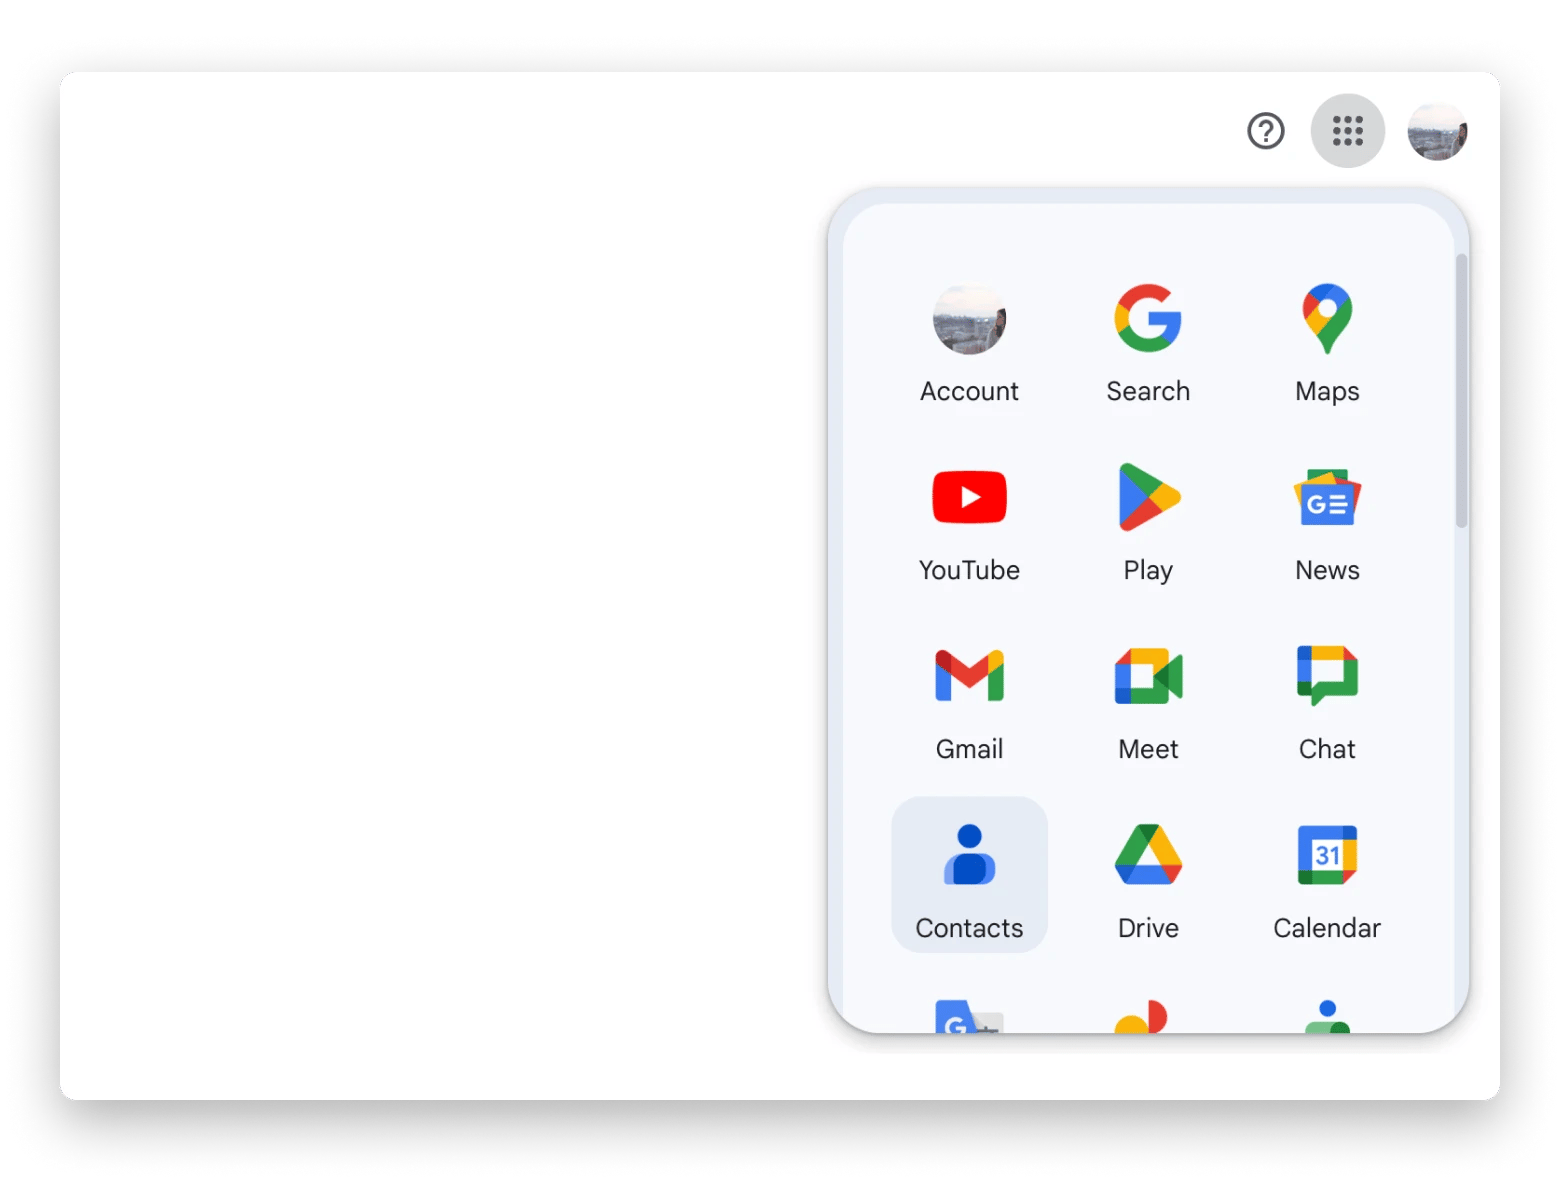The width and height of the screenshot is (1560, 1180).
Task: Open Gmail from the apps grid
Action: 969,700
